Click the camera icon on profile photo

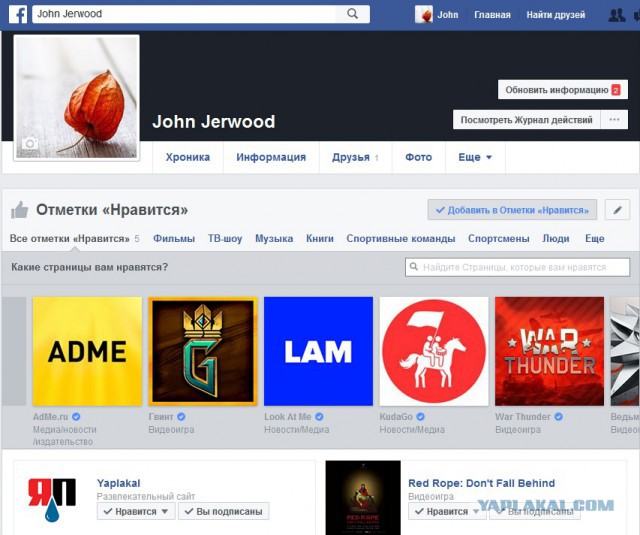tap(30, 144)
